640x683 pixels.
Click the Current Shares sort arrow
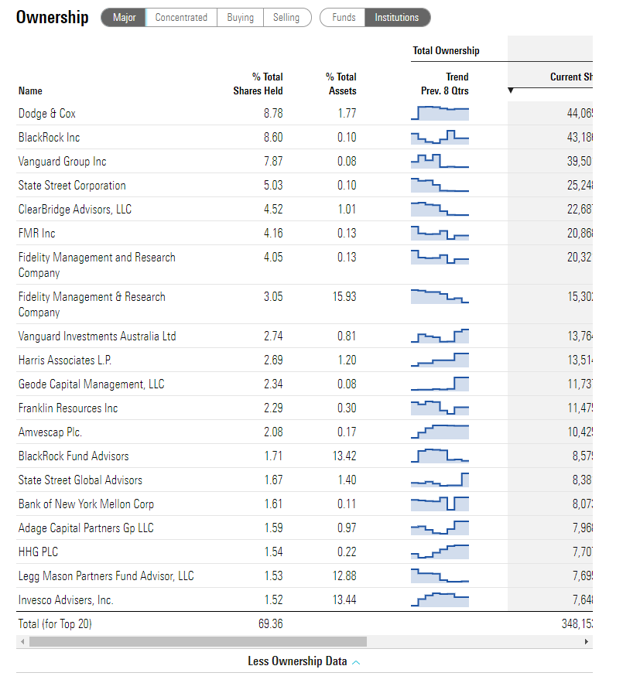click(511, 90)
